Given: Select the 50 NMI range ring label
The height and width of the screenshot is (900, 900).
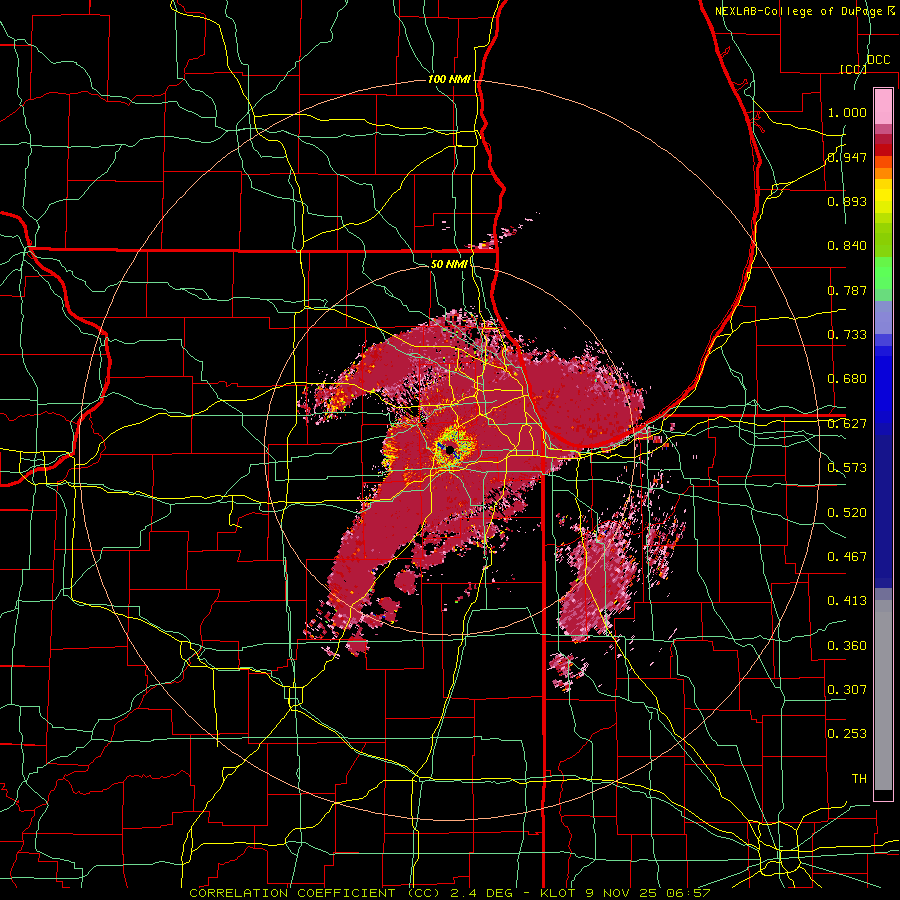Looking at the screenshot, I should (449, 264).
